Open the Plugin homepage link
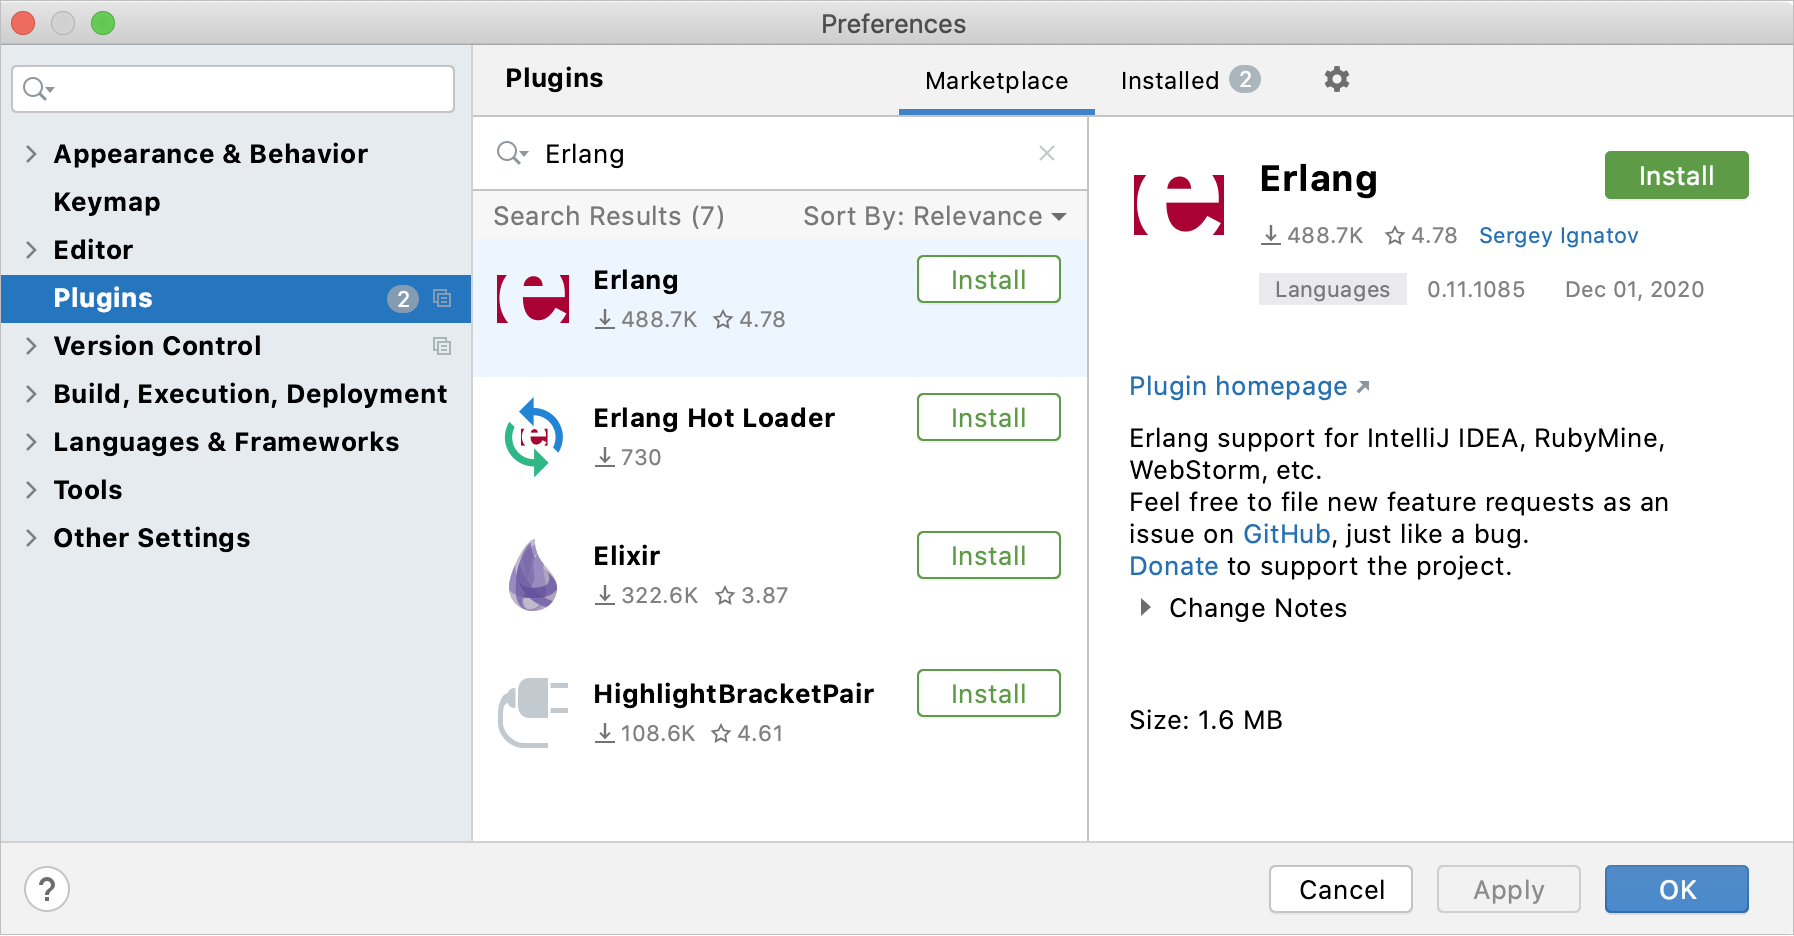The image size is (1794, 936). [x=1249, y=387]
